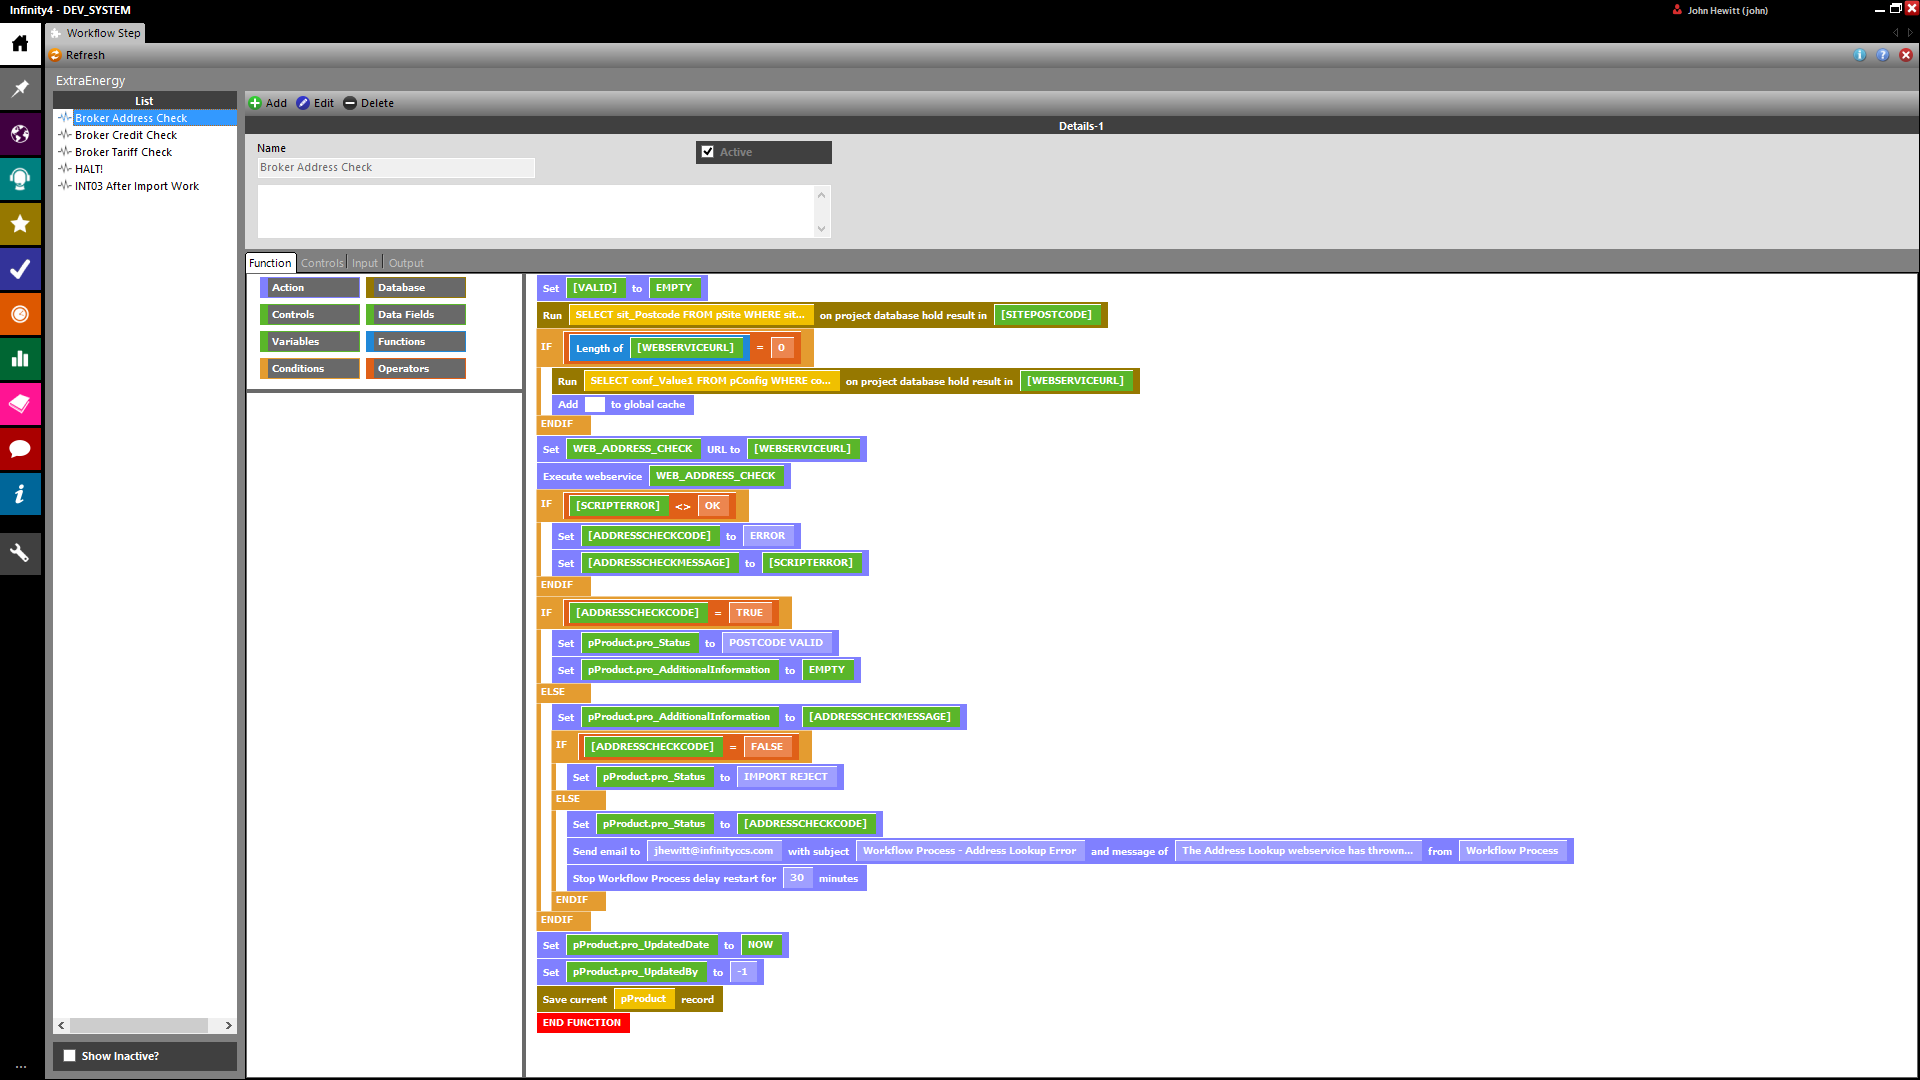Click the Edit button
The image size is (1920, 1080).
click(x=315, y=103)
